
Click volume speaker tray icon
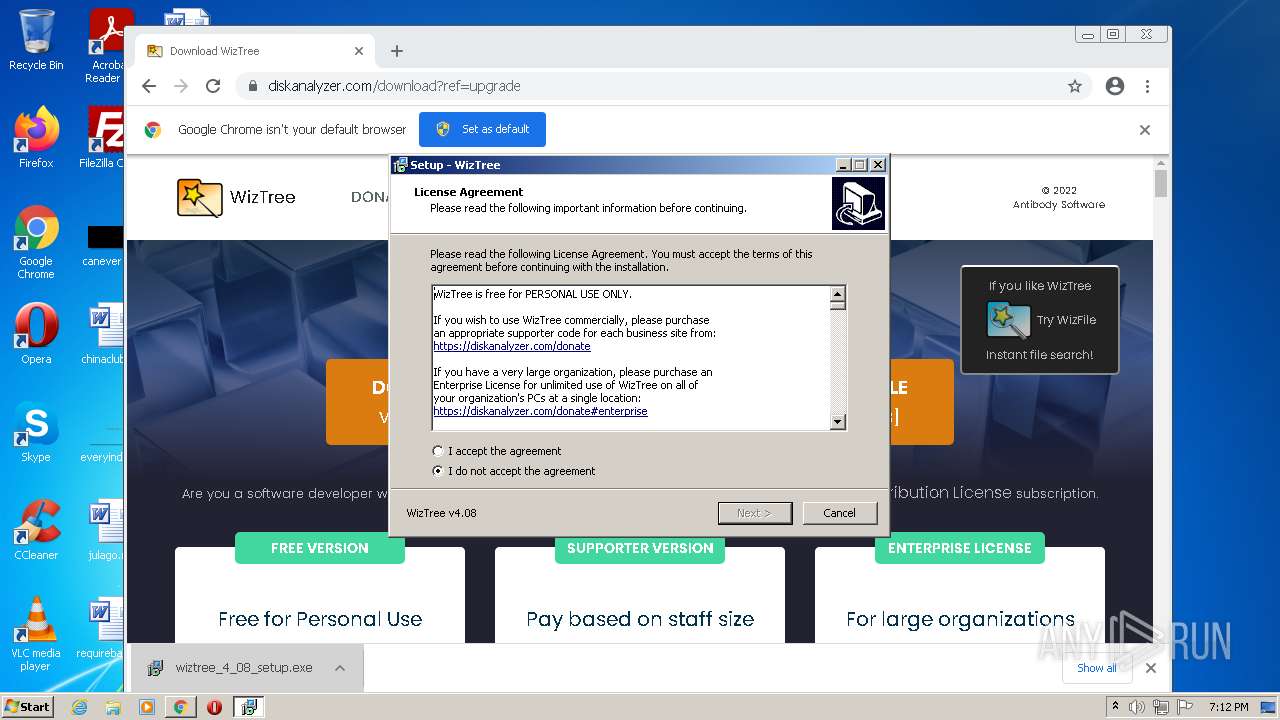click(1137, 707)
